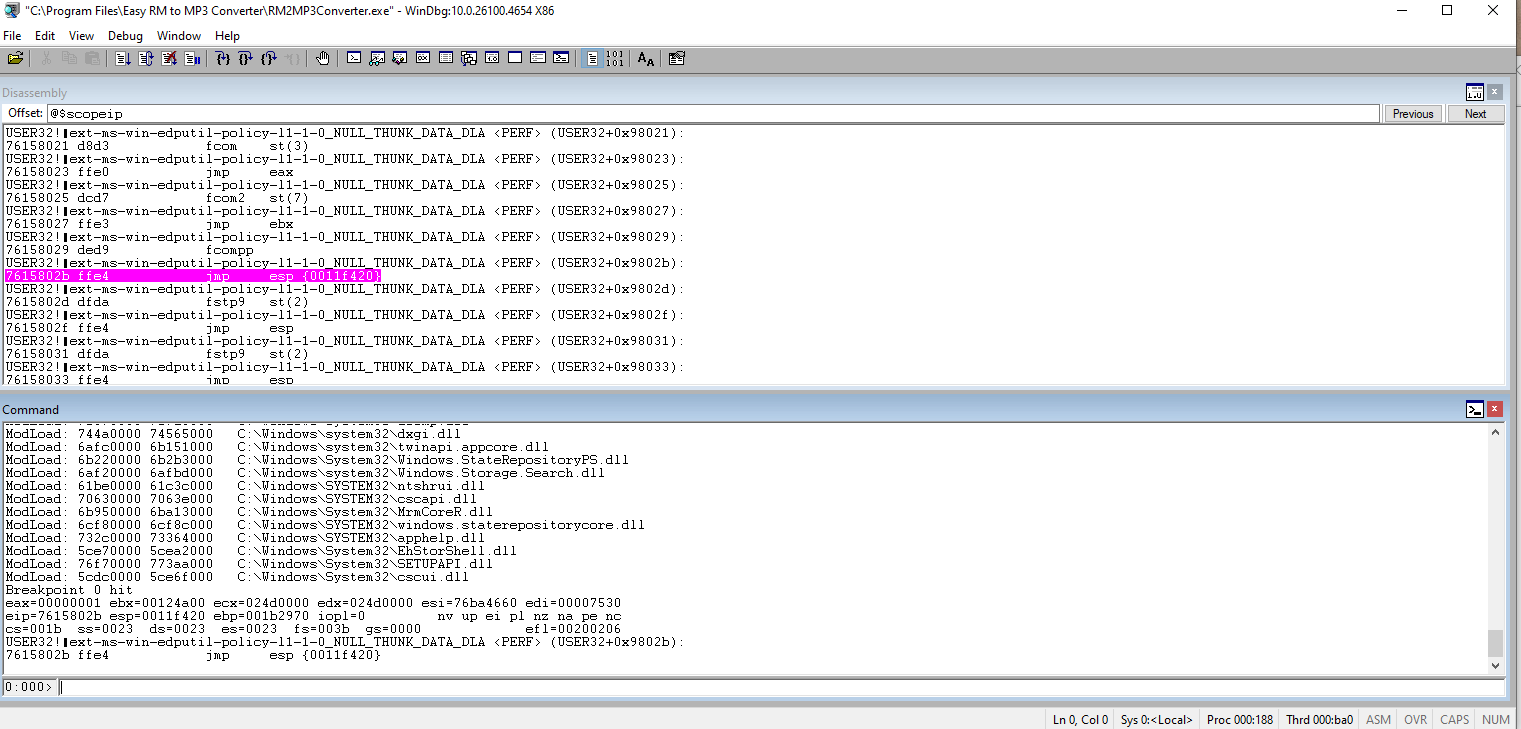Open the Debug menu
Image resolution: width=1521 pixels, height=729 pixels.
coord(125,36)
